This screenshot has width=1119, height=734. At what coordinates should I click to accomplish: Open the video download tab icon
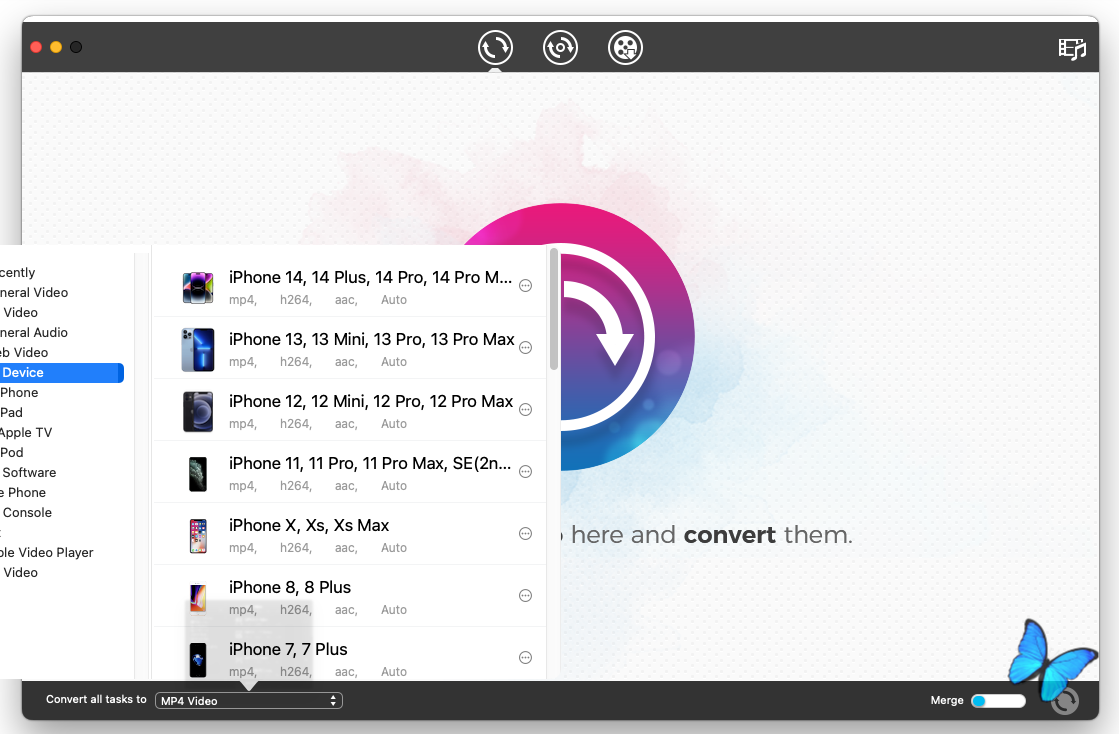[x=560, y=48]
